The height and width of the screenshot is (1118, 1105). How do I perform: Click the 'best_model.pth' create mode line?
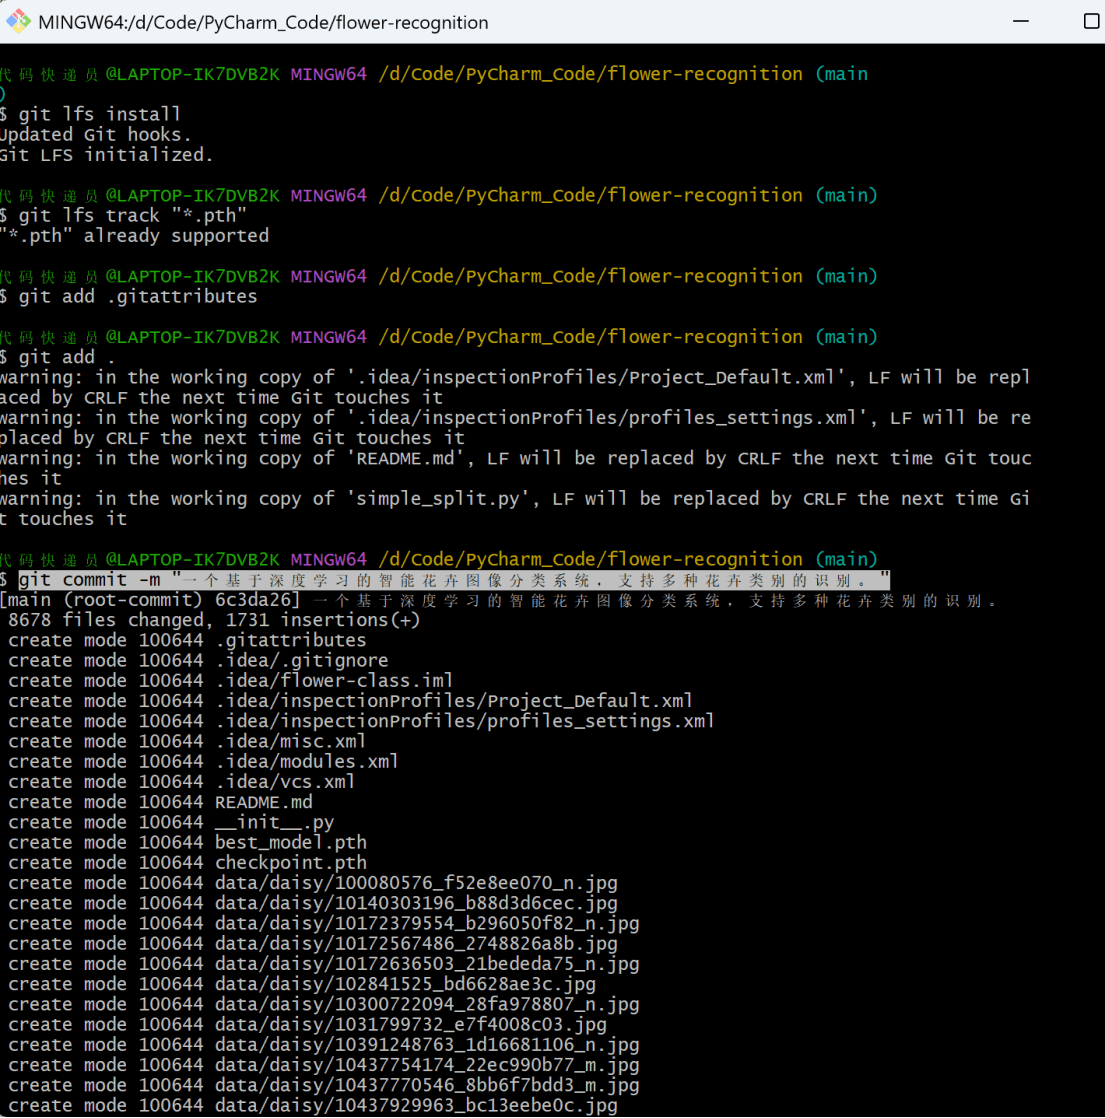(188, 843)
